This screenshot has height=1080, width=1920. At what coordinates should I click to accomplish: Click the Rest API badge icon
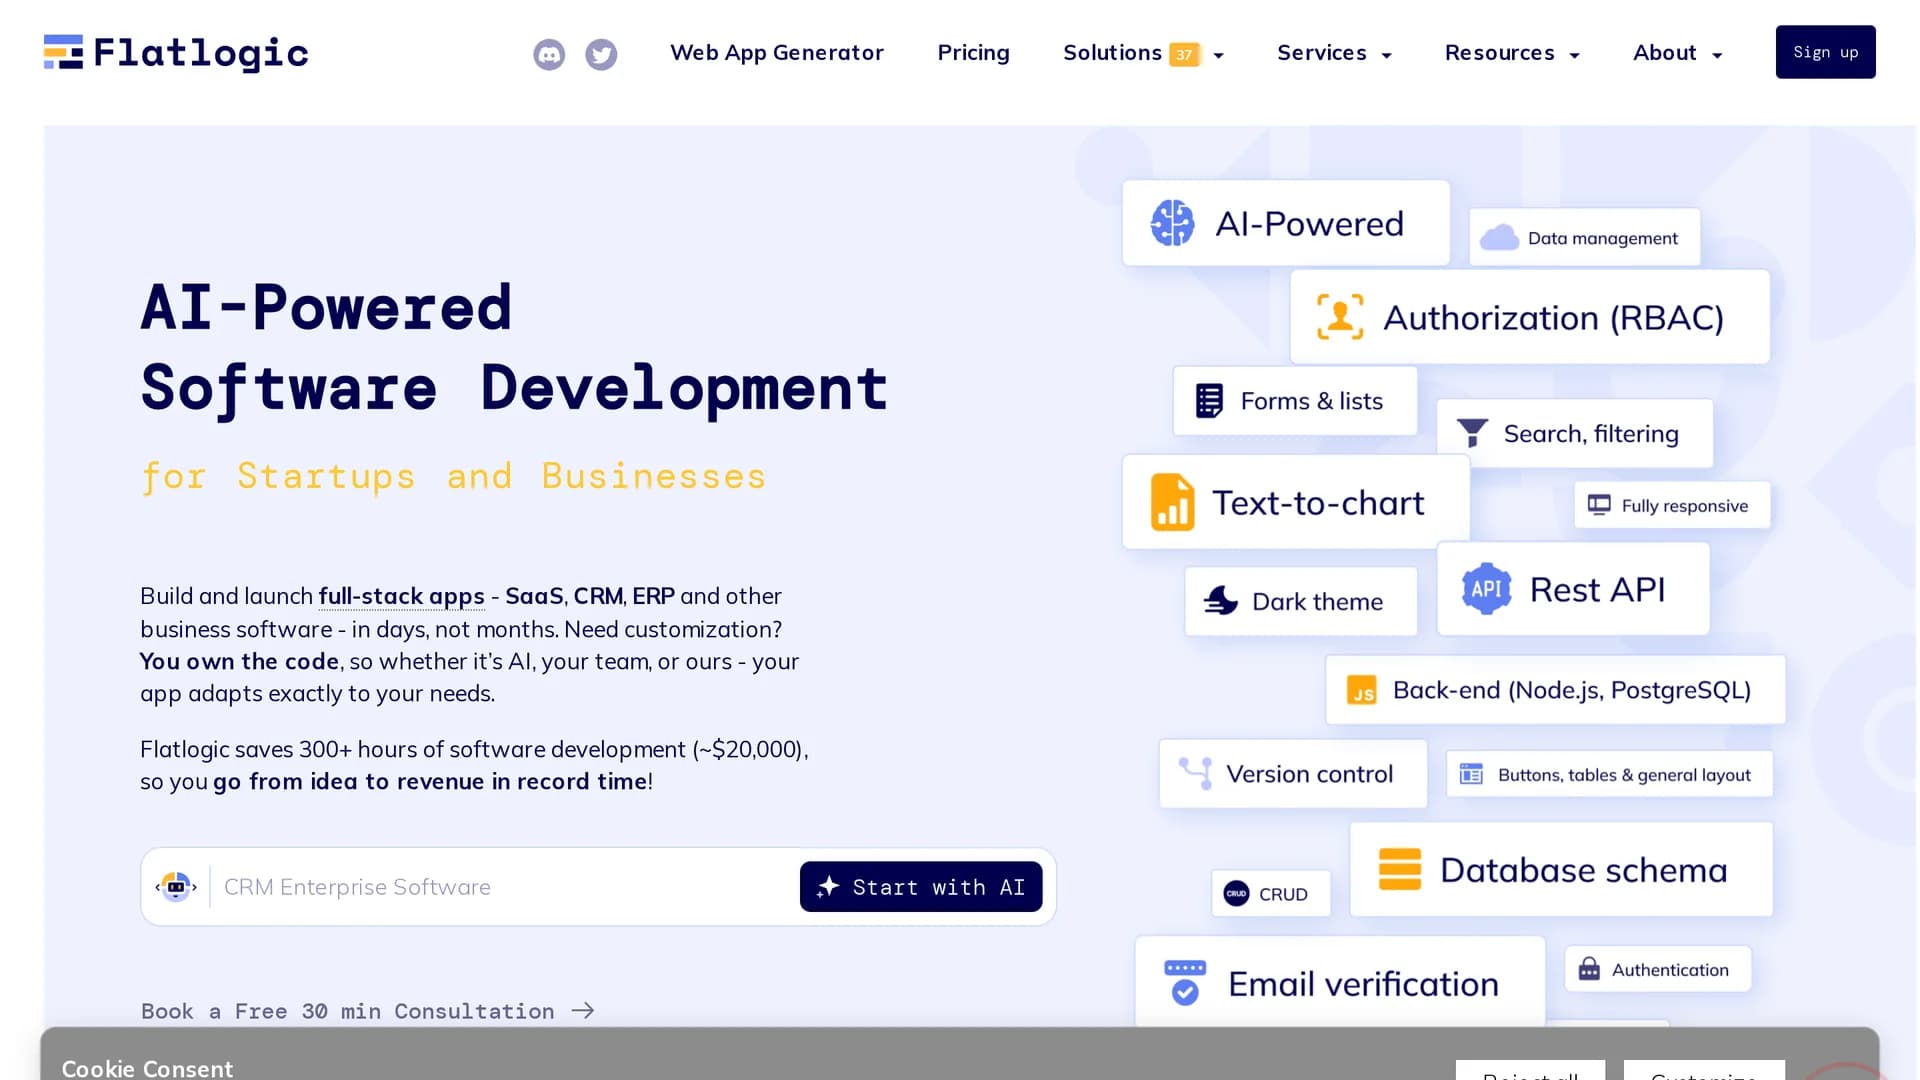point(1486,589)
